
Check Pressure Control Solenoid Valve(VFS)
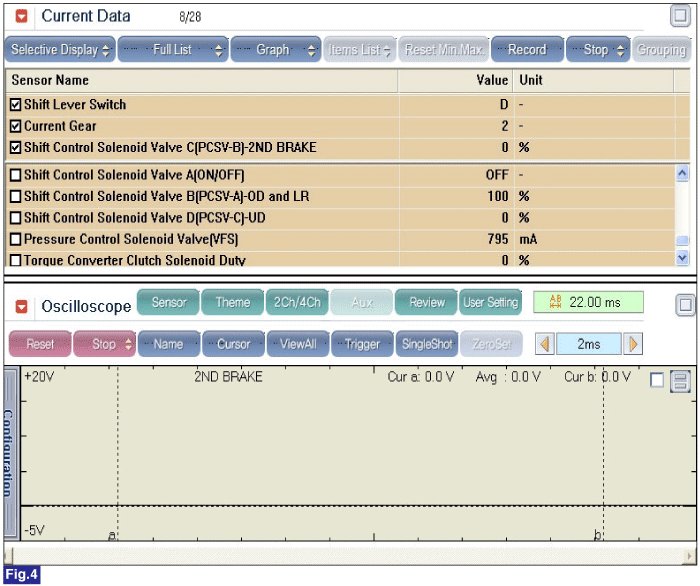pyautogui.click(x=15, y=239)
